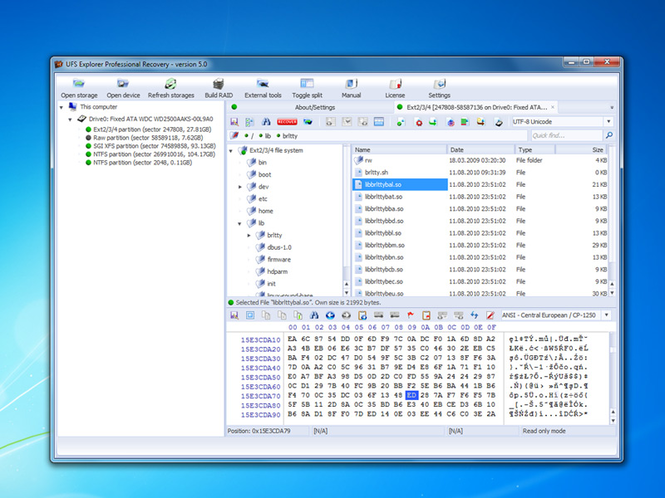
Task: Click the blue two-arrows icon in the hex toolbar
Action: click(474, 315)
